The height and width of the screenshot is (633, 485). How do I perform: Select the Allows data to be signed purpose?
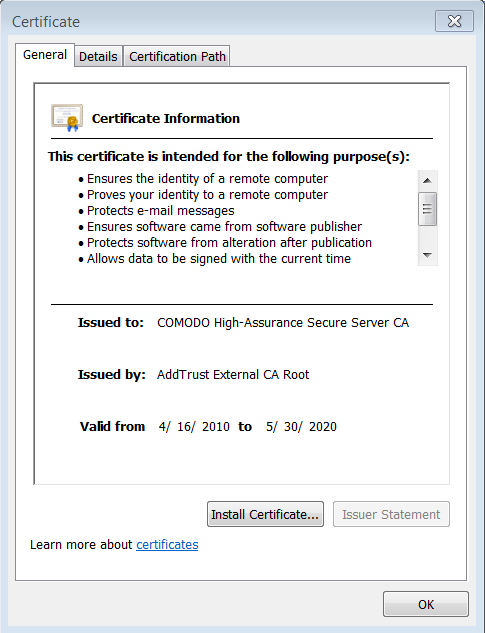(214, 258)
